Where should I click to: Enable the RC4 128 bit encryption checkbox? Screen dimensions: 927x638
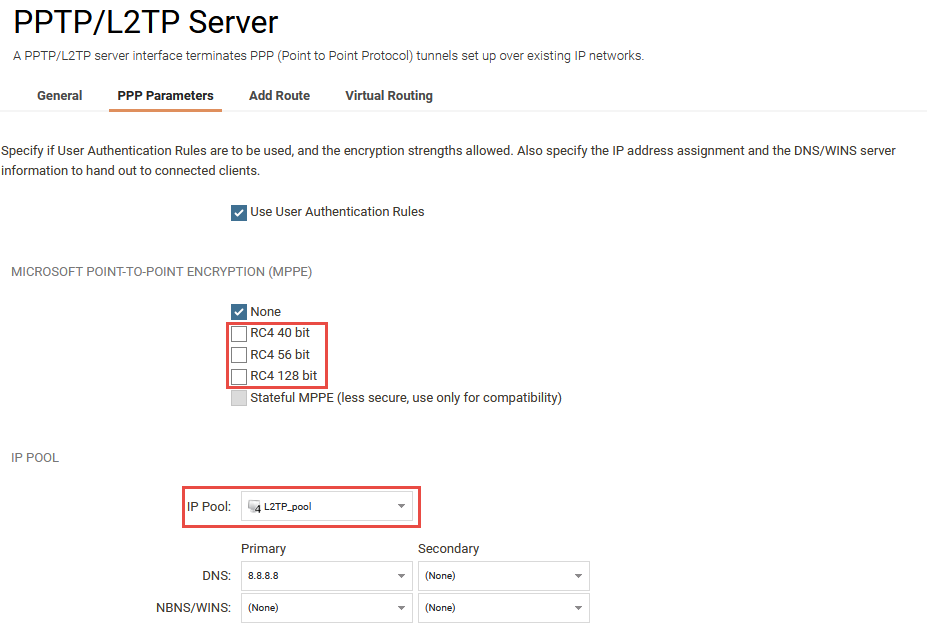[239, 376]
